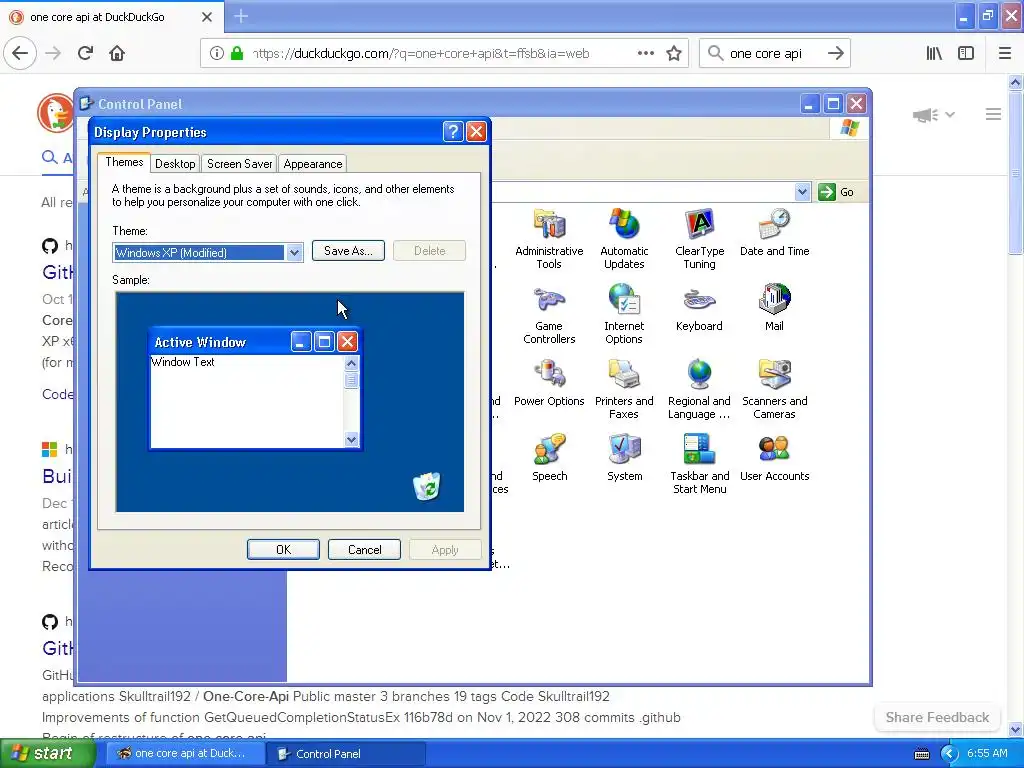This screenshot has height=768, width=1024.
Task: Open Administrative Tools in Control Panel
Action: (x=549, y=239)
